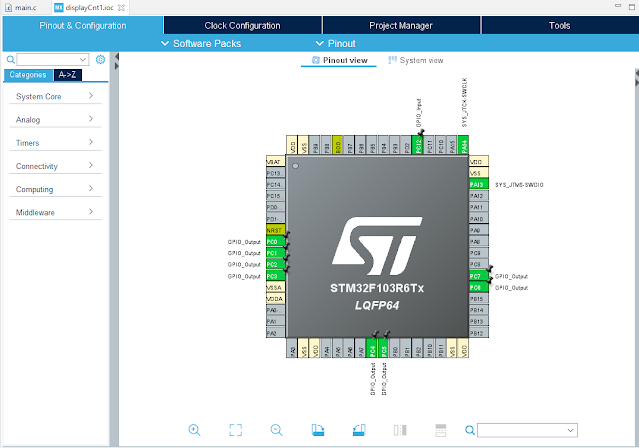
Task: Select pin PA13 SWDIO on the chip
Action: coord(478,185)
